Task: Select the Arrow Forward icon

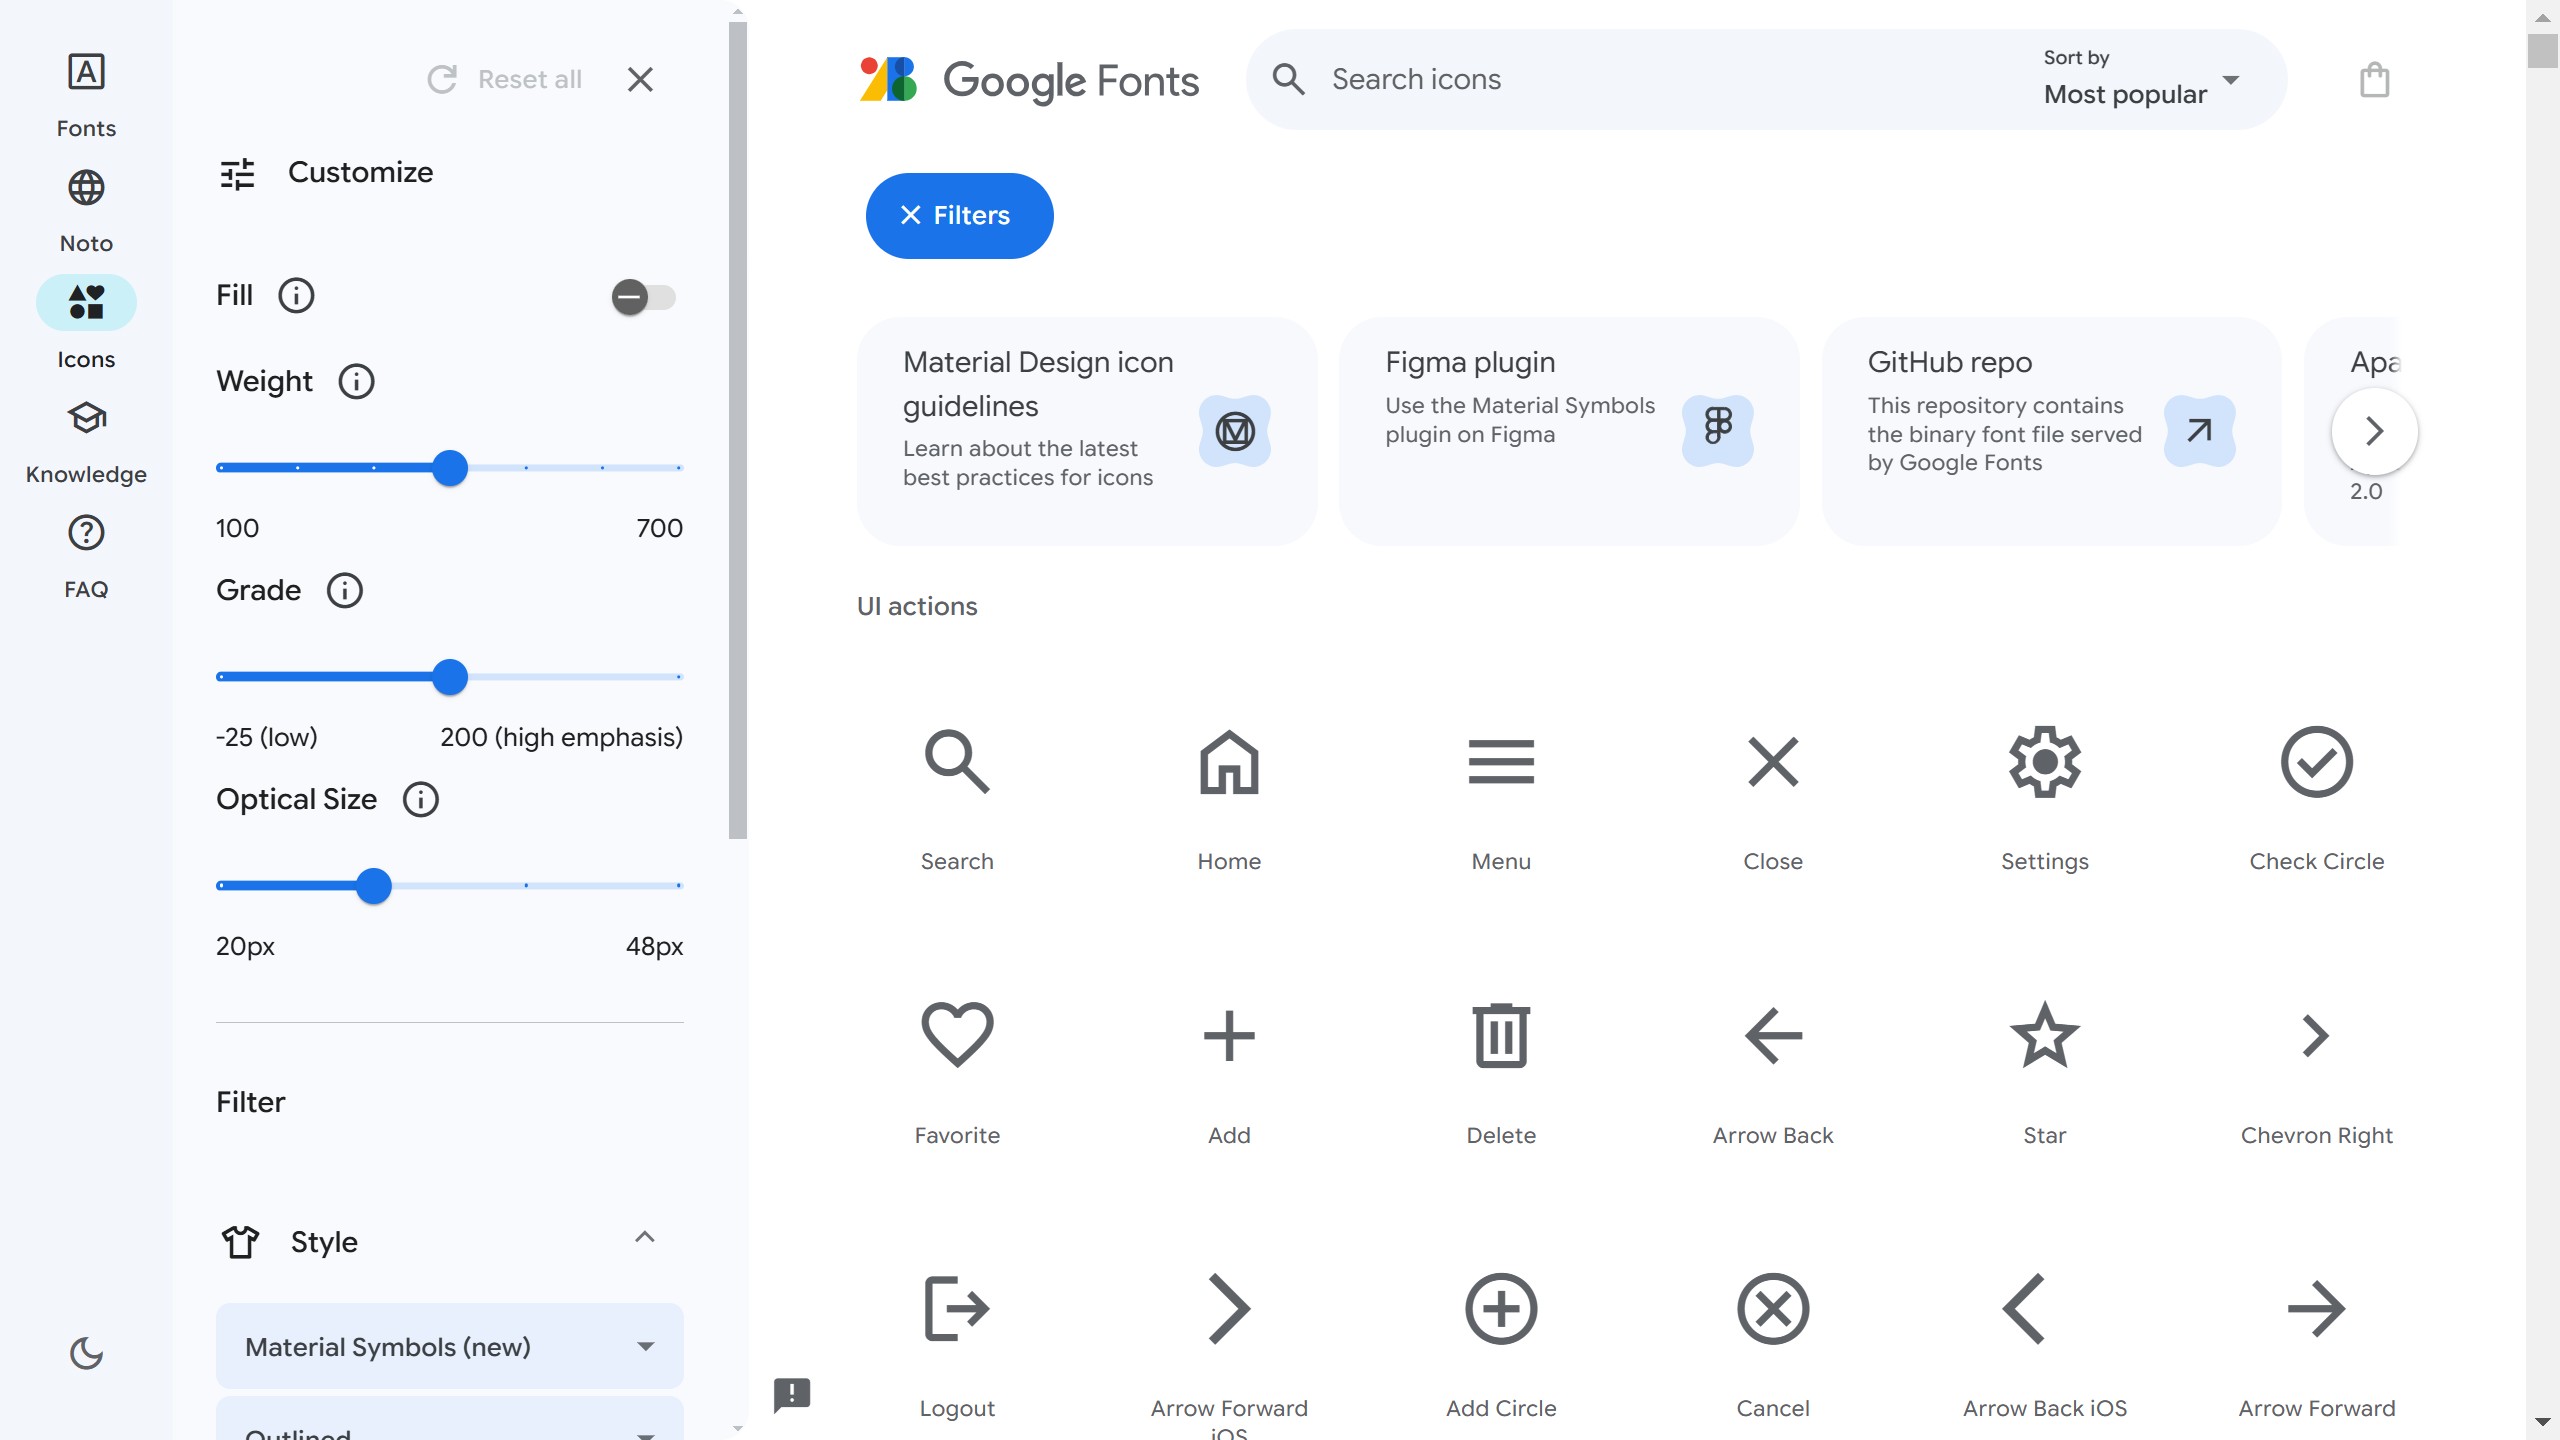Action: click(x=2317, y=1308)
